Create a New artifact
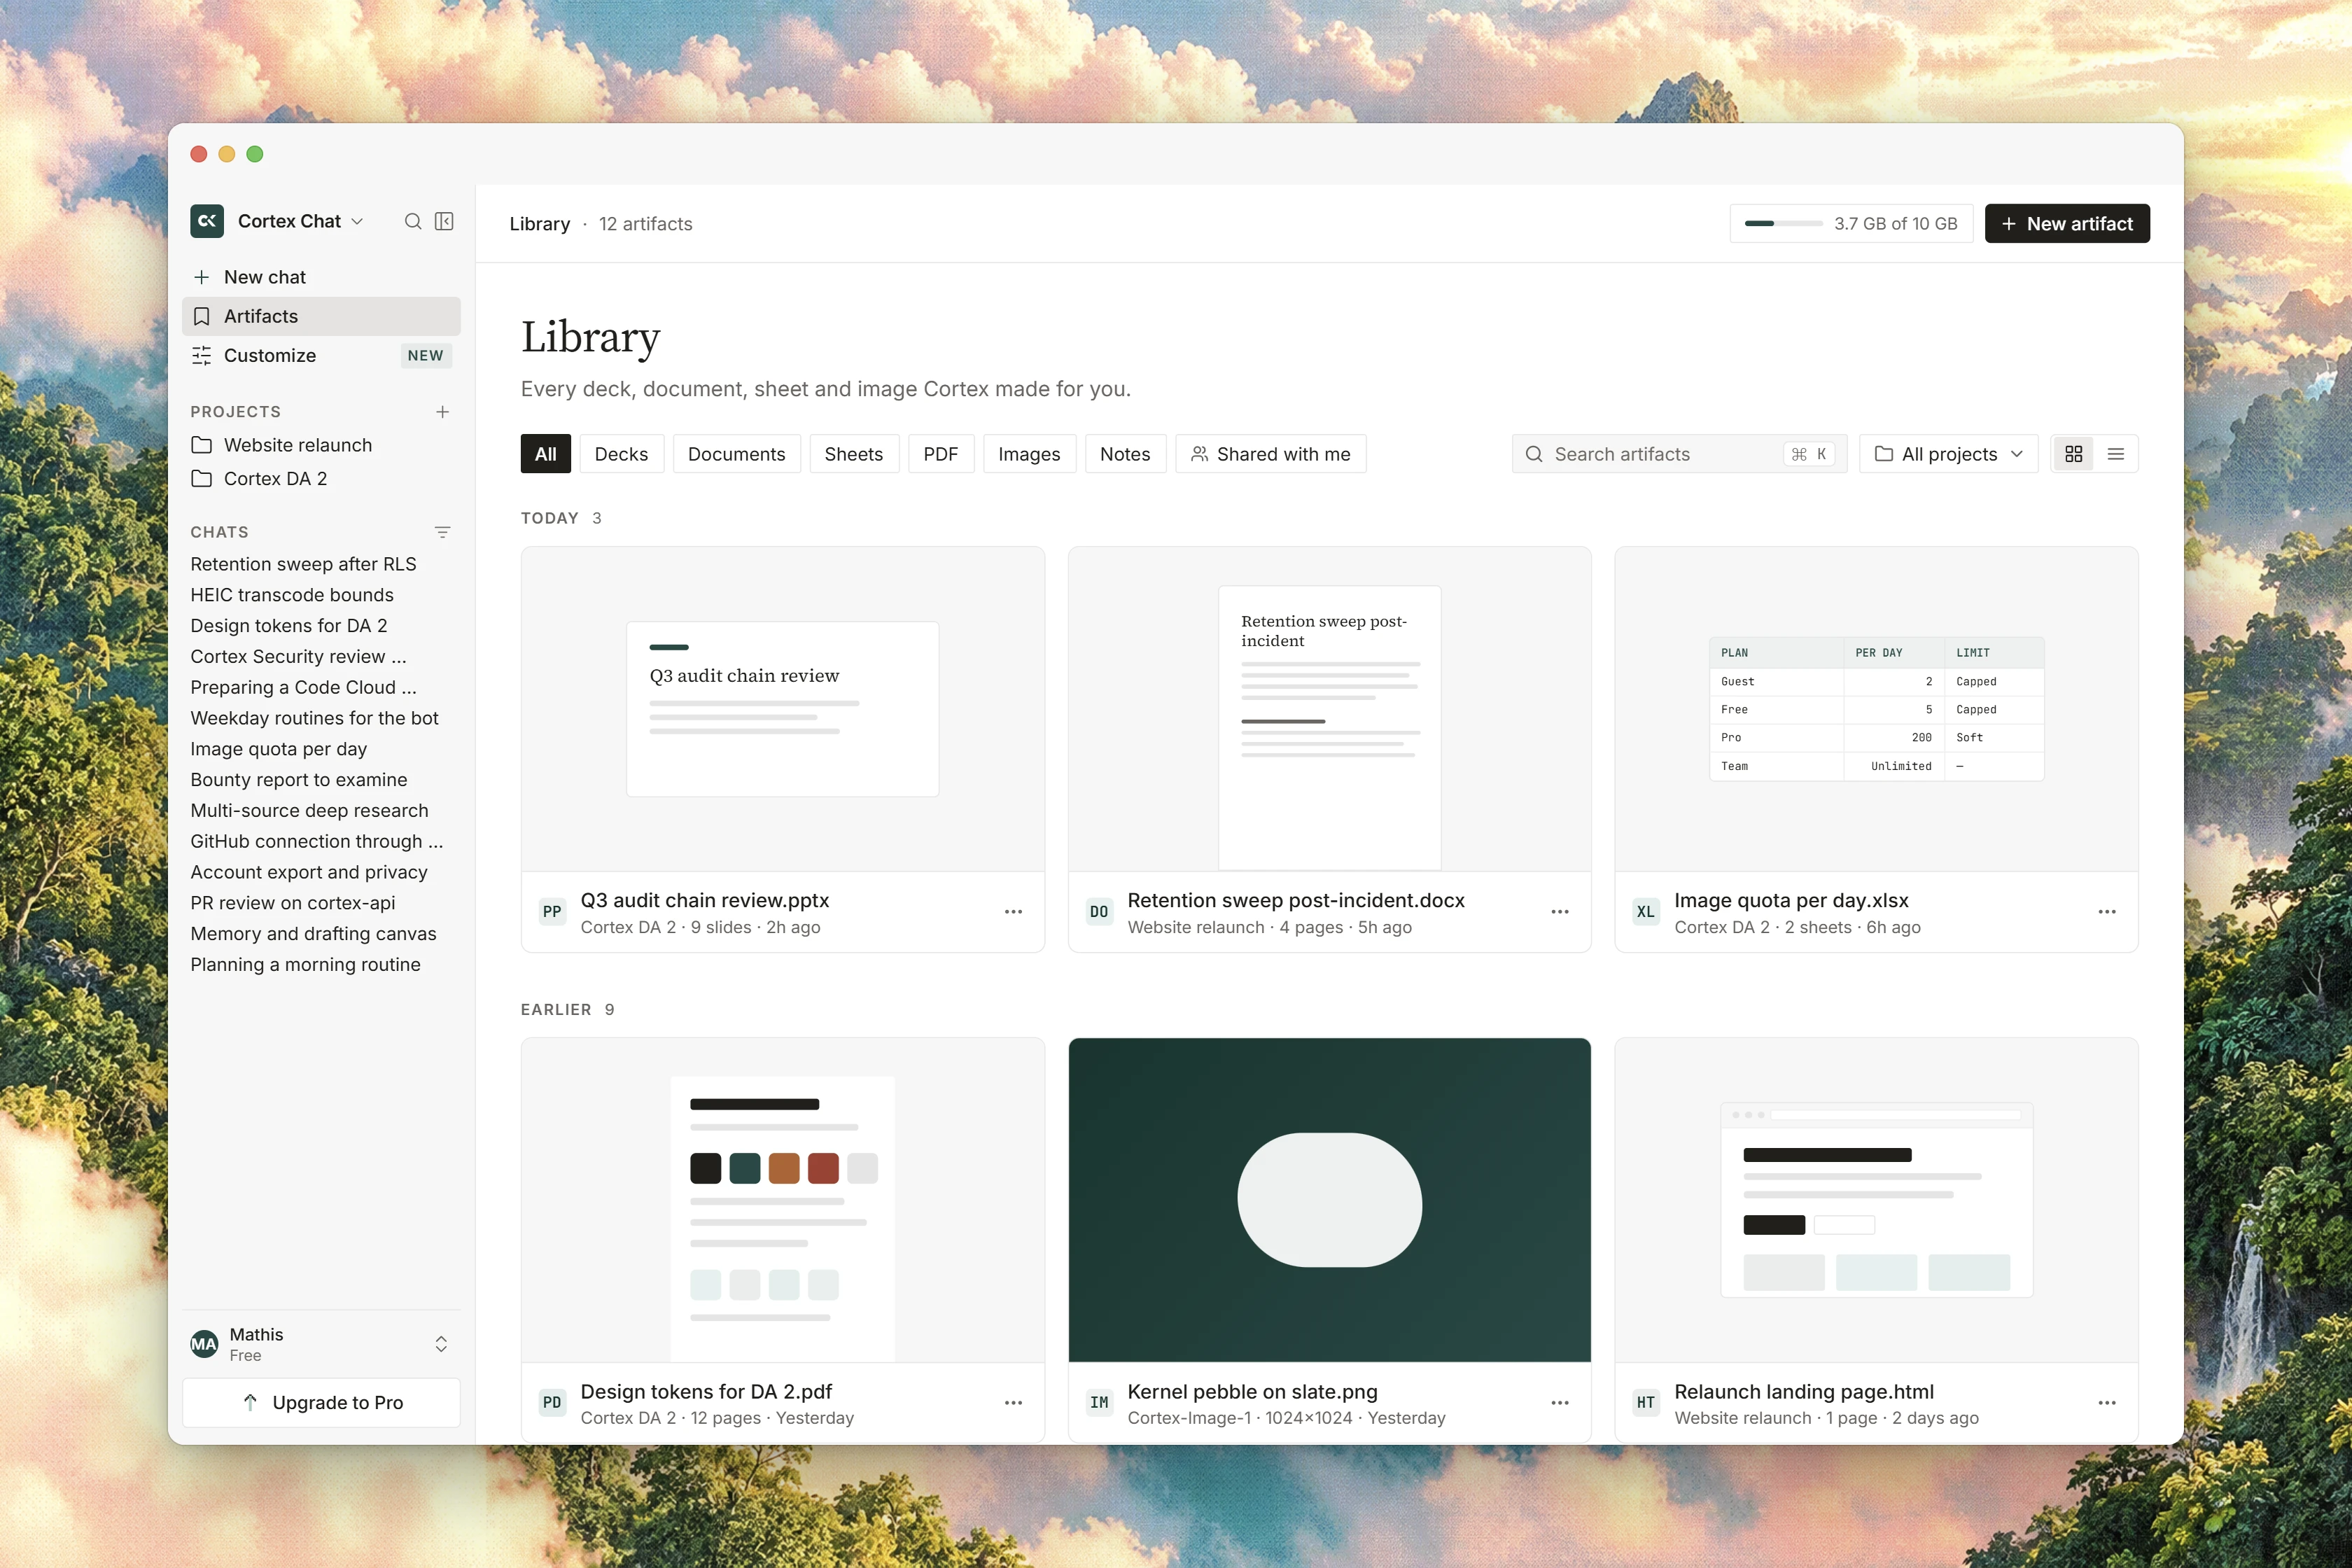The image size is (2352, 1568). point(2067,223)
